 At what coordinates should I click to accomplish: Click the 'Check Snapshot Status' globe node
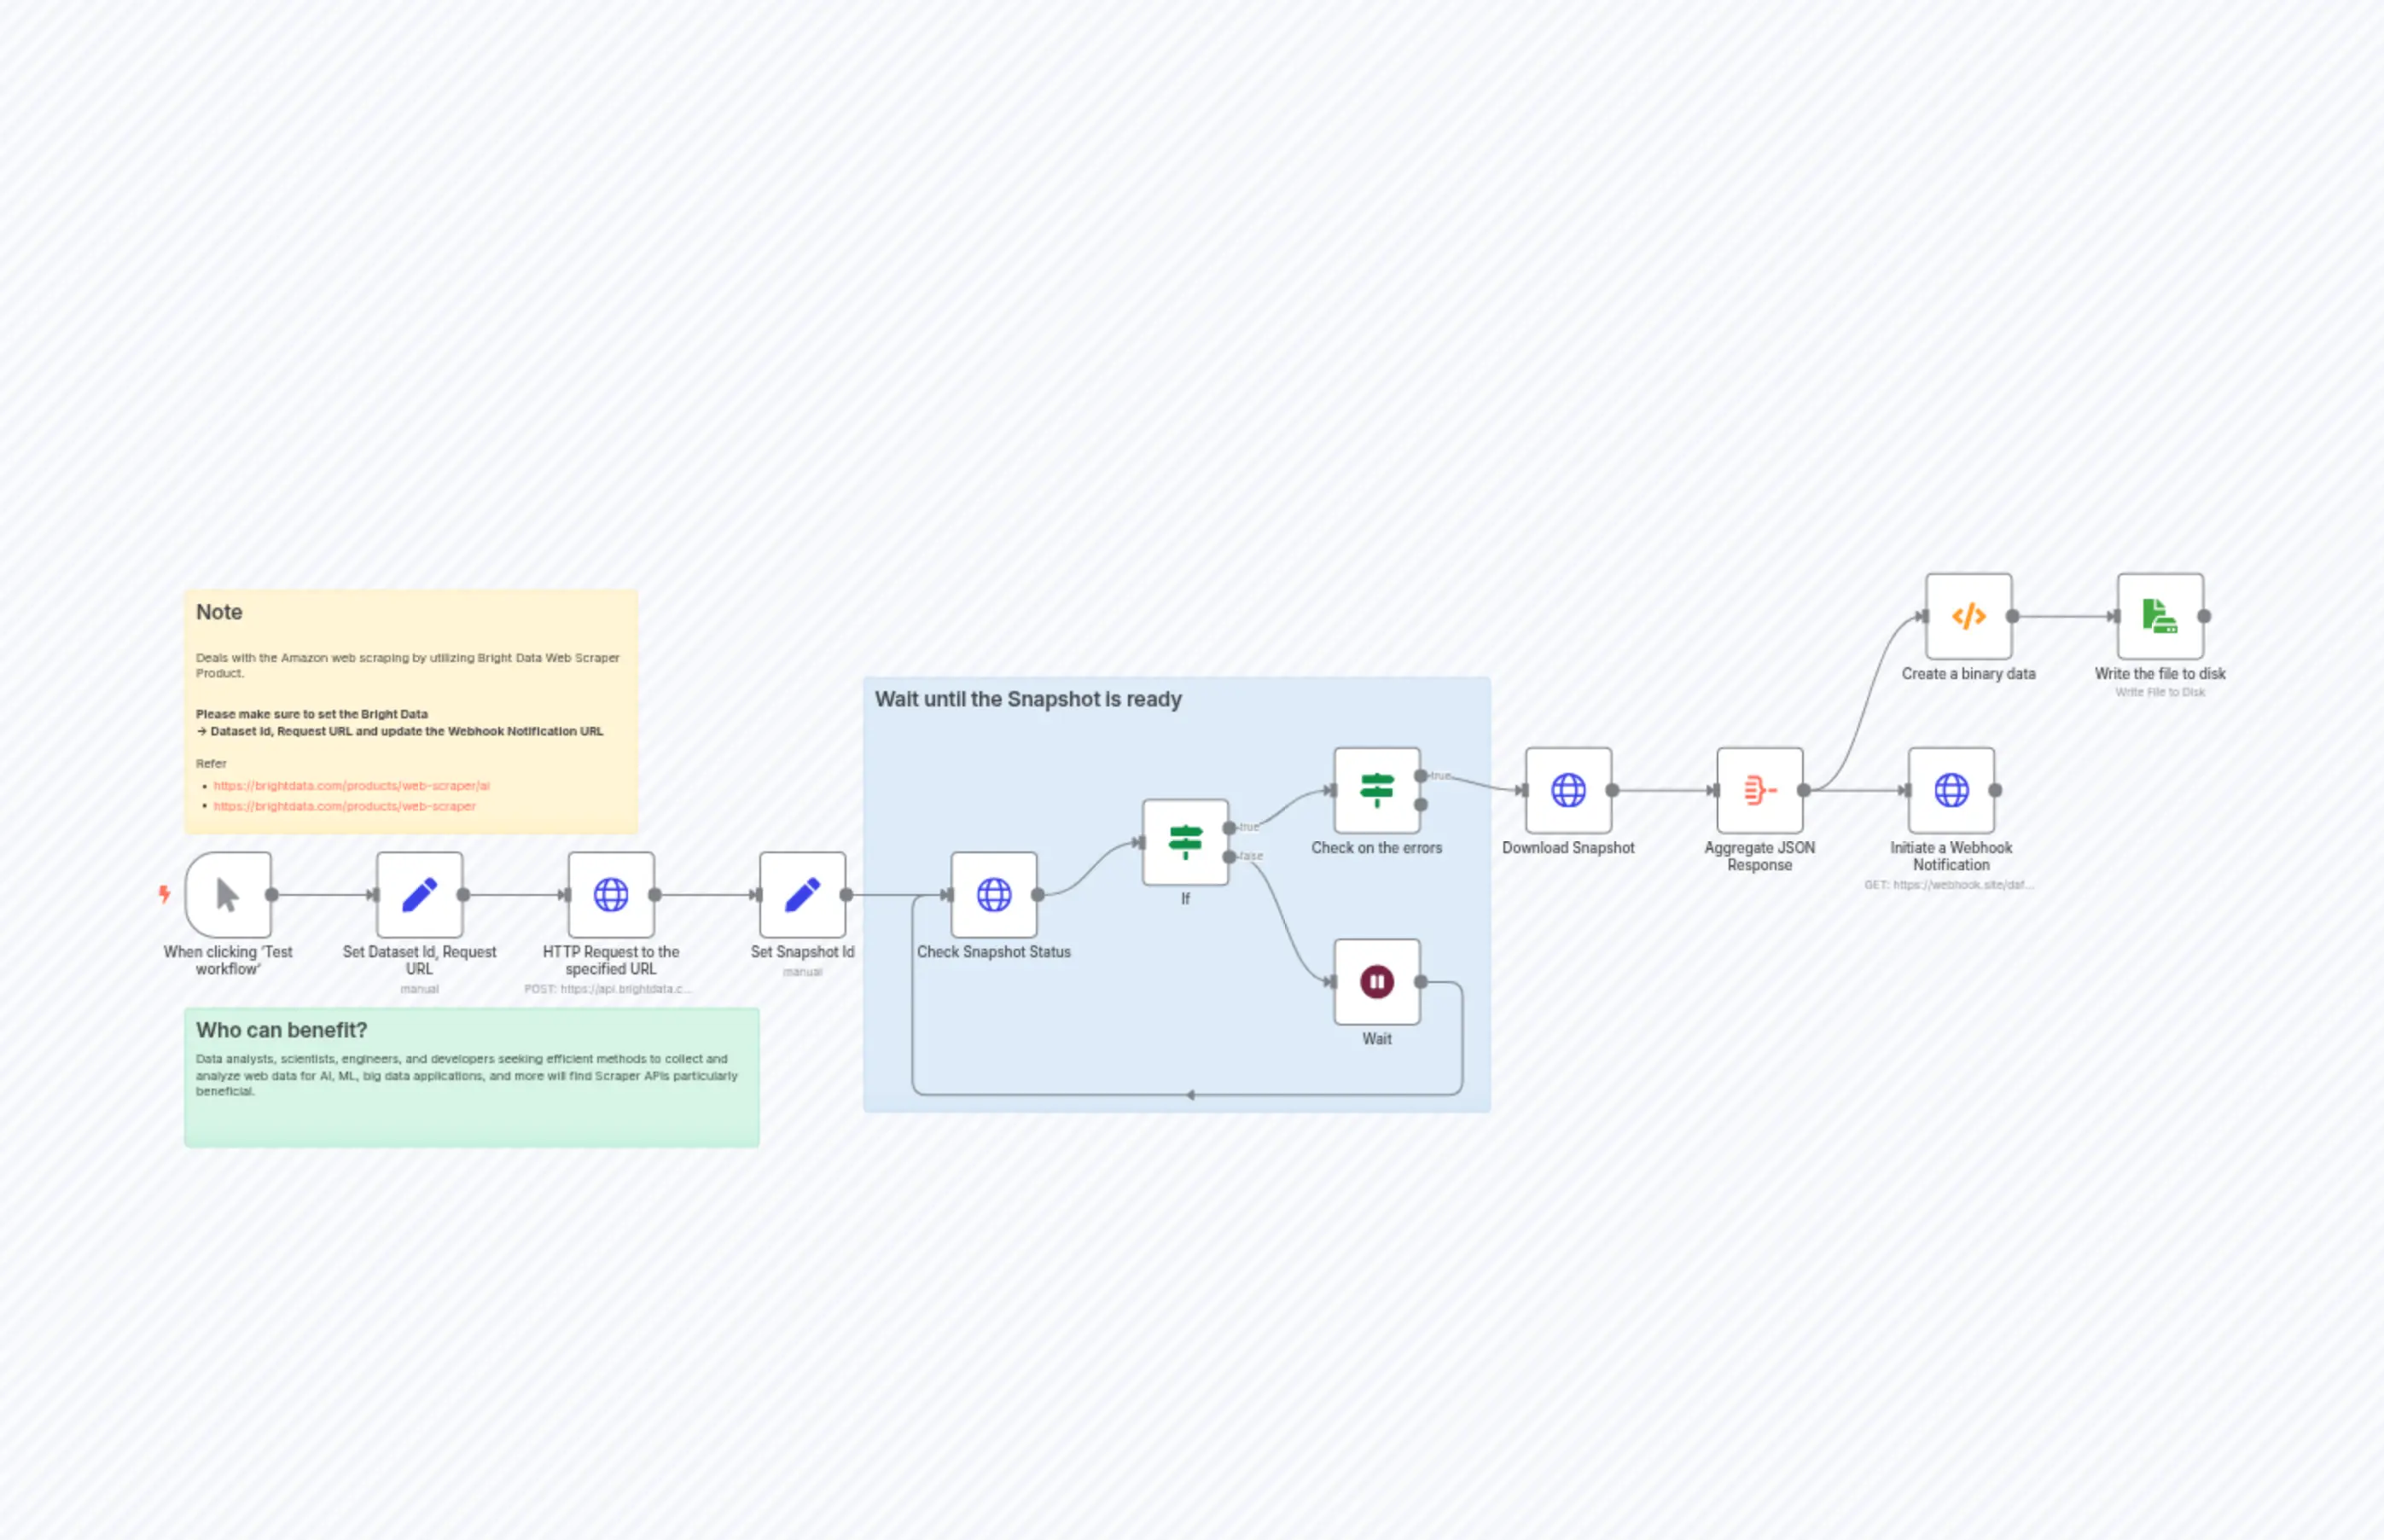(993, 894)
